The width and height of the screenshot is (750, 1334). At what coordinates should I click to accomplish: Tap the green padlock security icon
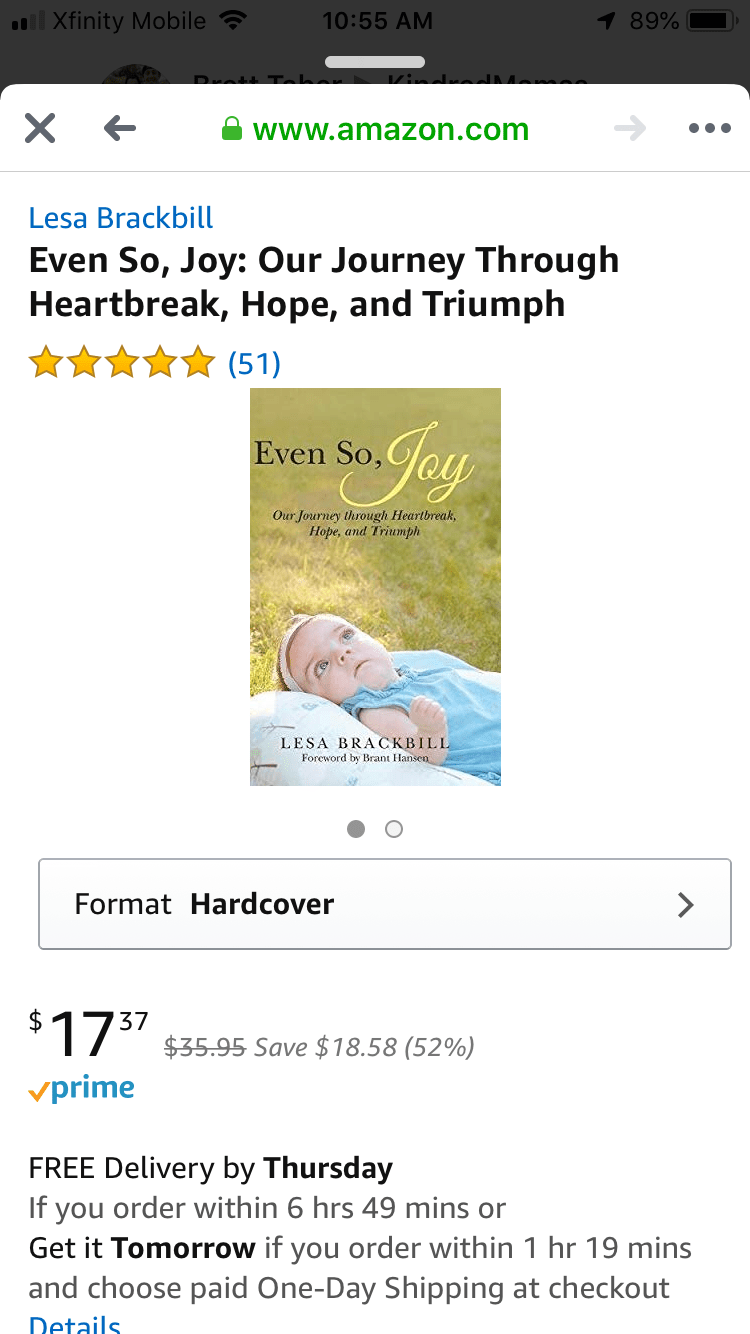pos(231,129)
